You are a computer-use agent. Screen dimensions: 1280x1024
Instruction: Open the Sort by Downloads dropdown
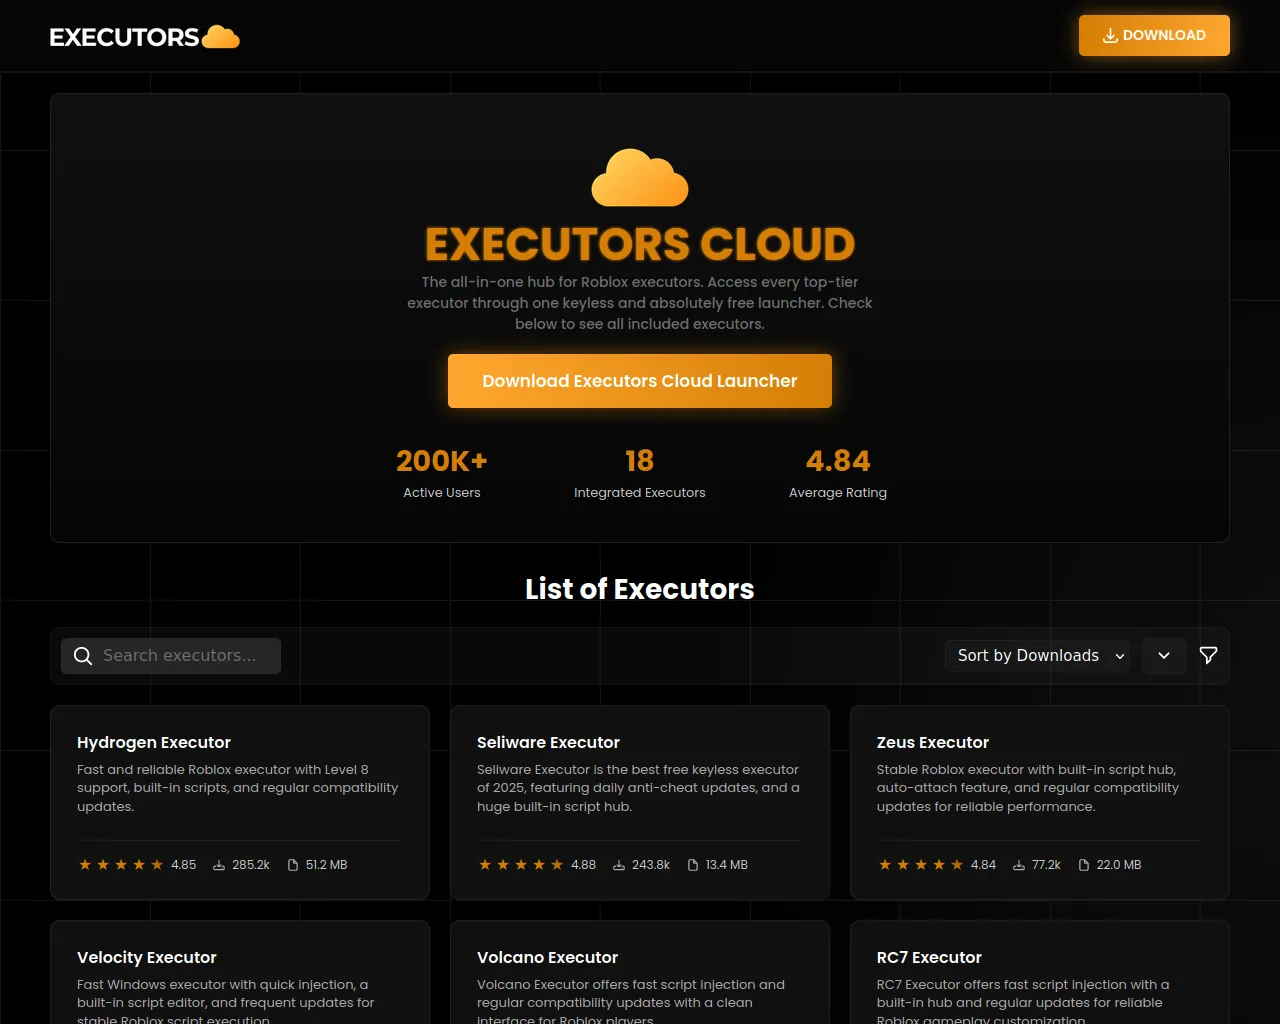coord(1038,656)
